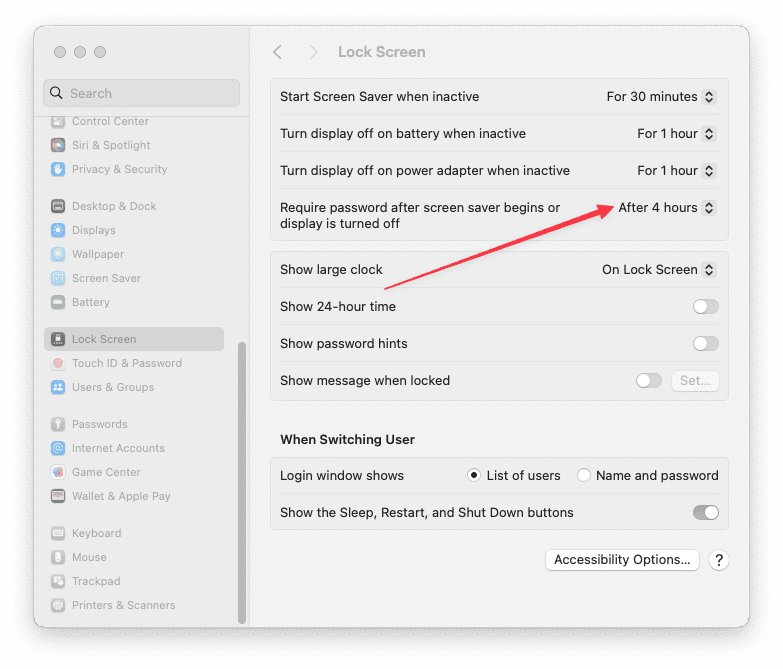Viewport: 783px width, 669px height.
Task: Open Printers & Scanners label
Action: pyautogui.click(x=123, y=605)
